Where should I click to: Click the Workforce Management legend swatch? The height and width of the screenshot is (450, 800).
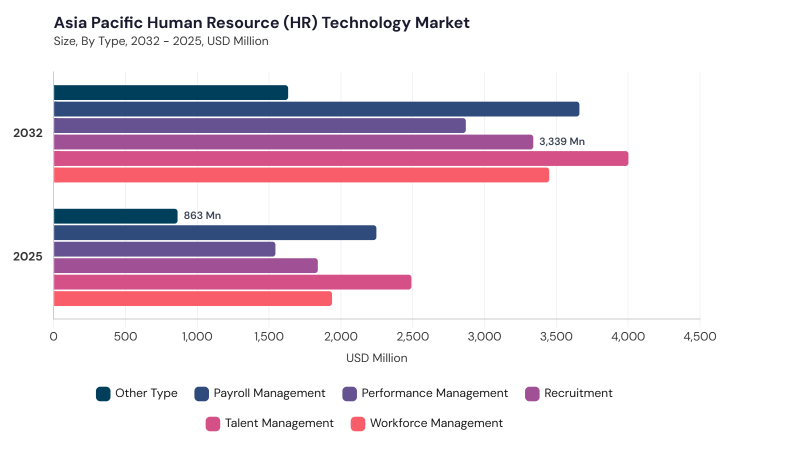click(358, 424)
